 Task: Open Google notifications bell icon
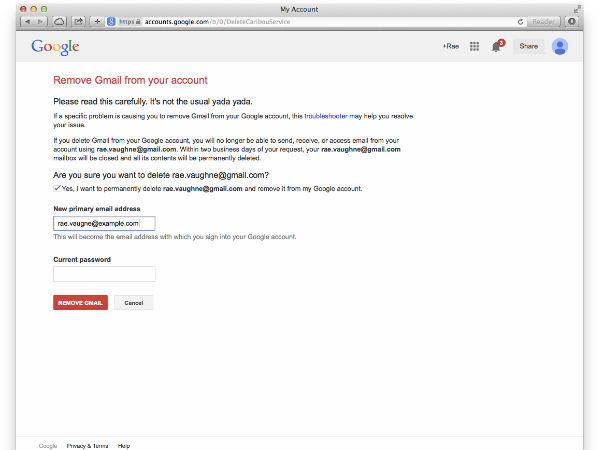(x=496, y=46)
